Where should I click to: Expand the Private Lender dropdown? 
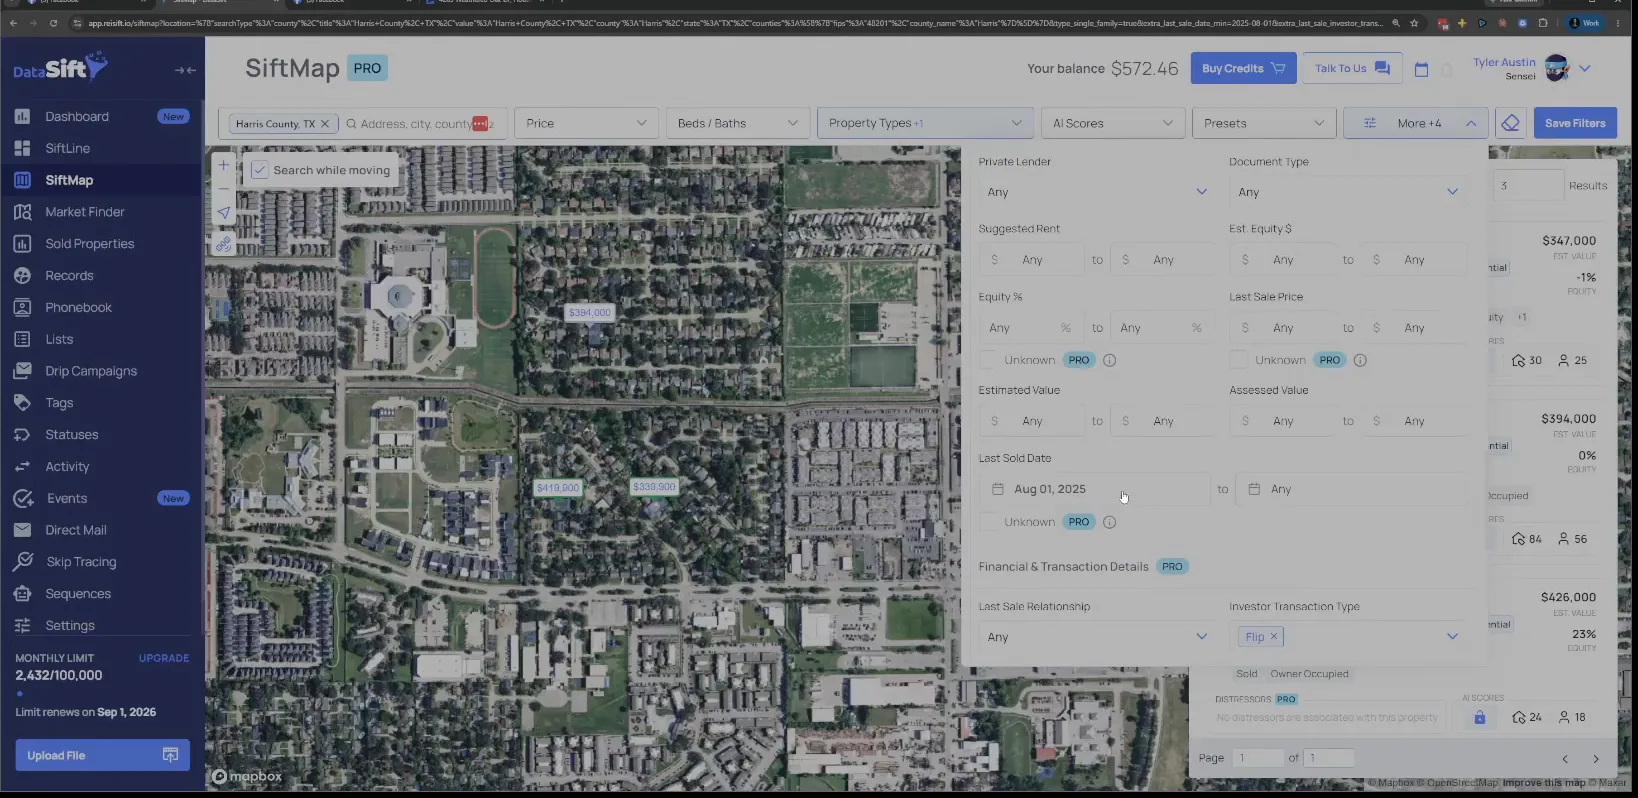click(1097, 192)
